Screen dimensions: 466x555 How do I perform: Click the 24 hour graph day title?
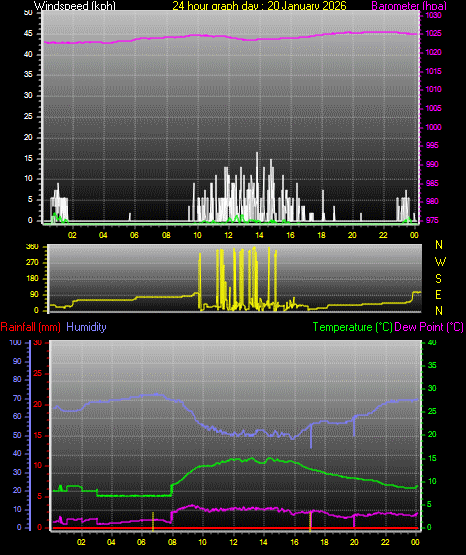259,6
